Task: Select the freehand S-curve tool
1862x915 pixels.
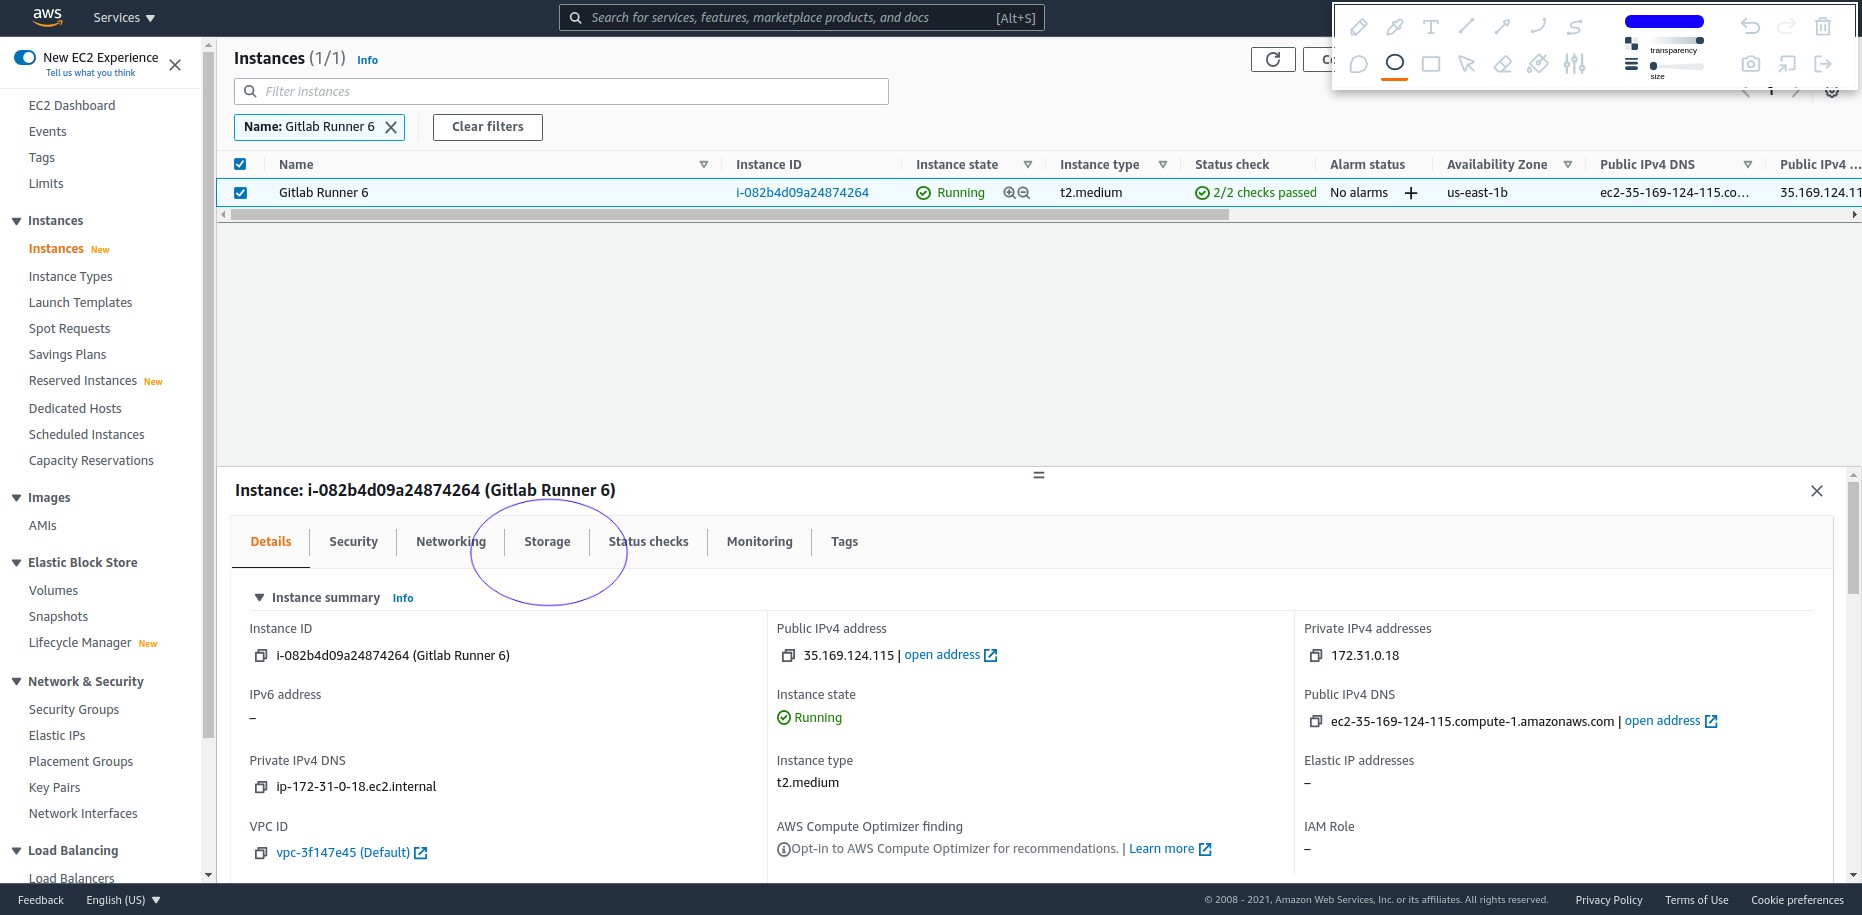Action: [x=1575, y=27]
